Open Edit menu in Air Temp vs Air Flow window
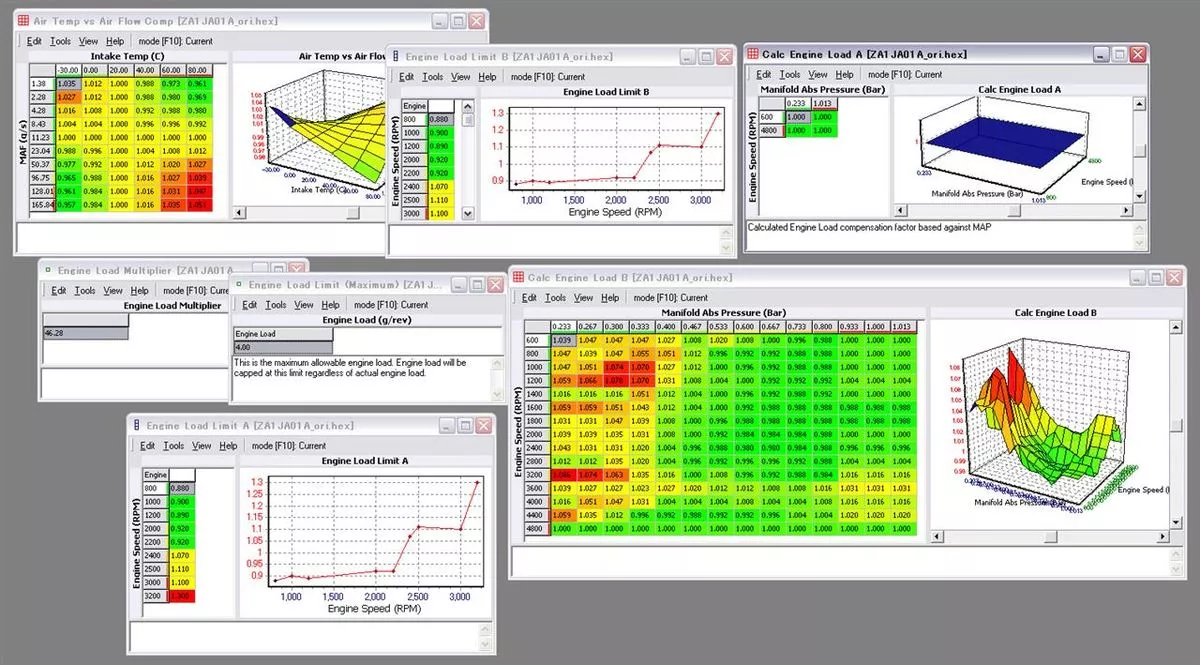Image resolution: width=1200 pixels, height=665 pixels. pyautogui.click(x=34, y=41)
